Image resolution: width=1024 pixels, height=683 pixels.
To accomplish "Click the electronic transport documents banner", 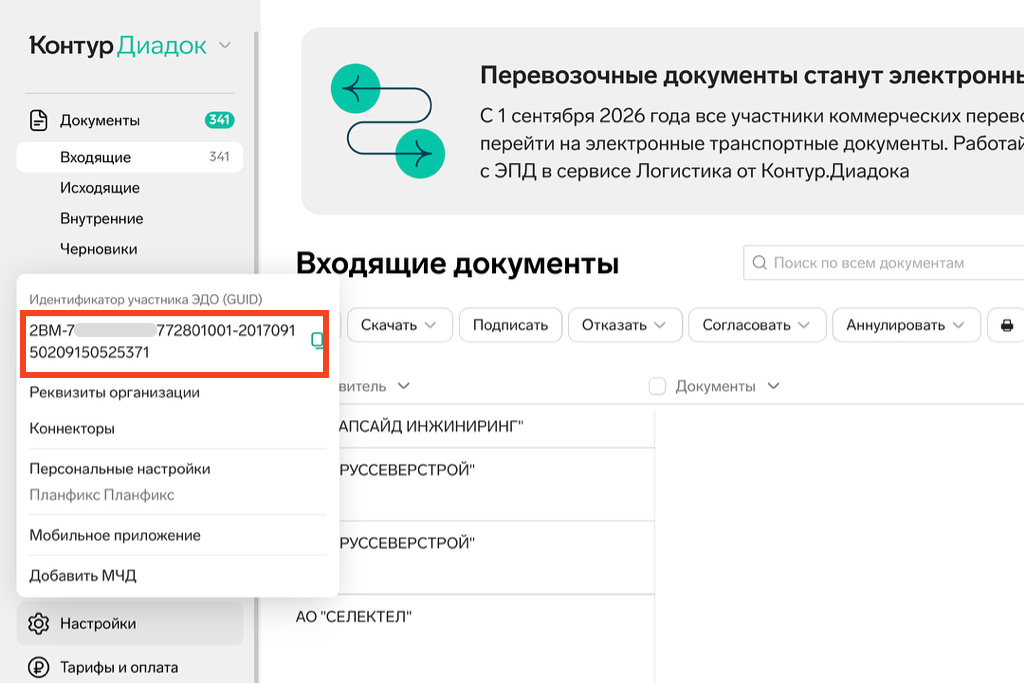I will [x=662, y=121].
